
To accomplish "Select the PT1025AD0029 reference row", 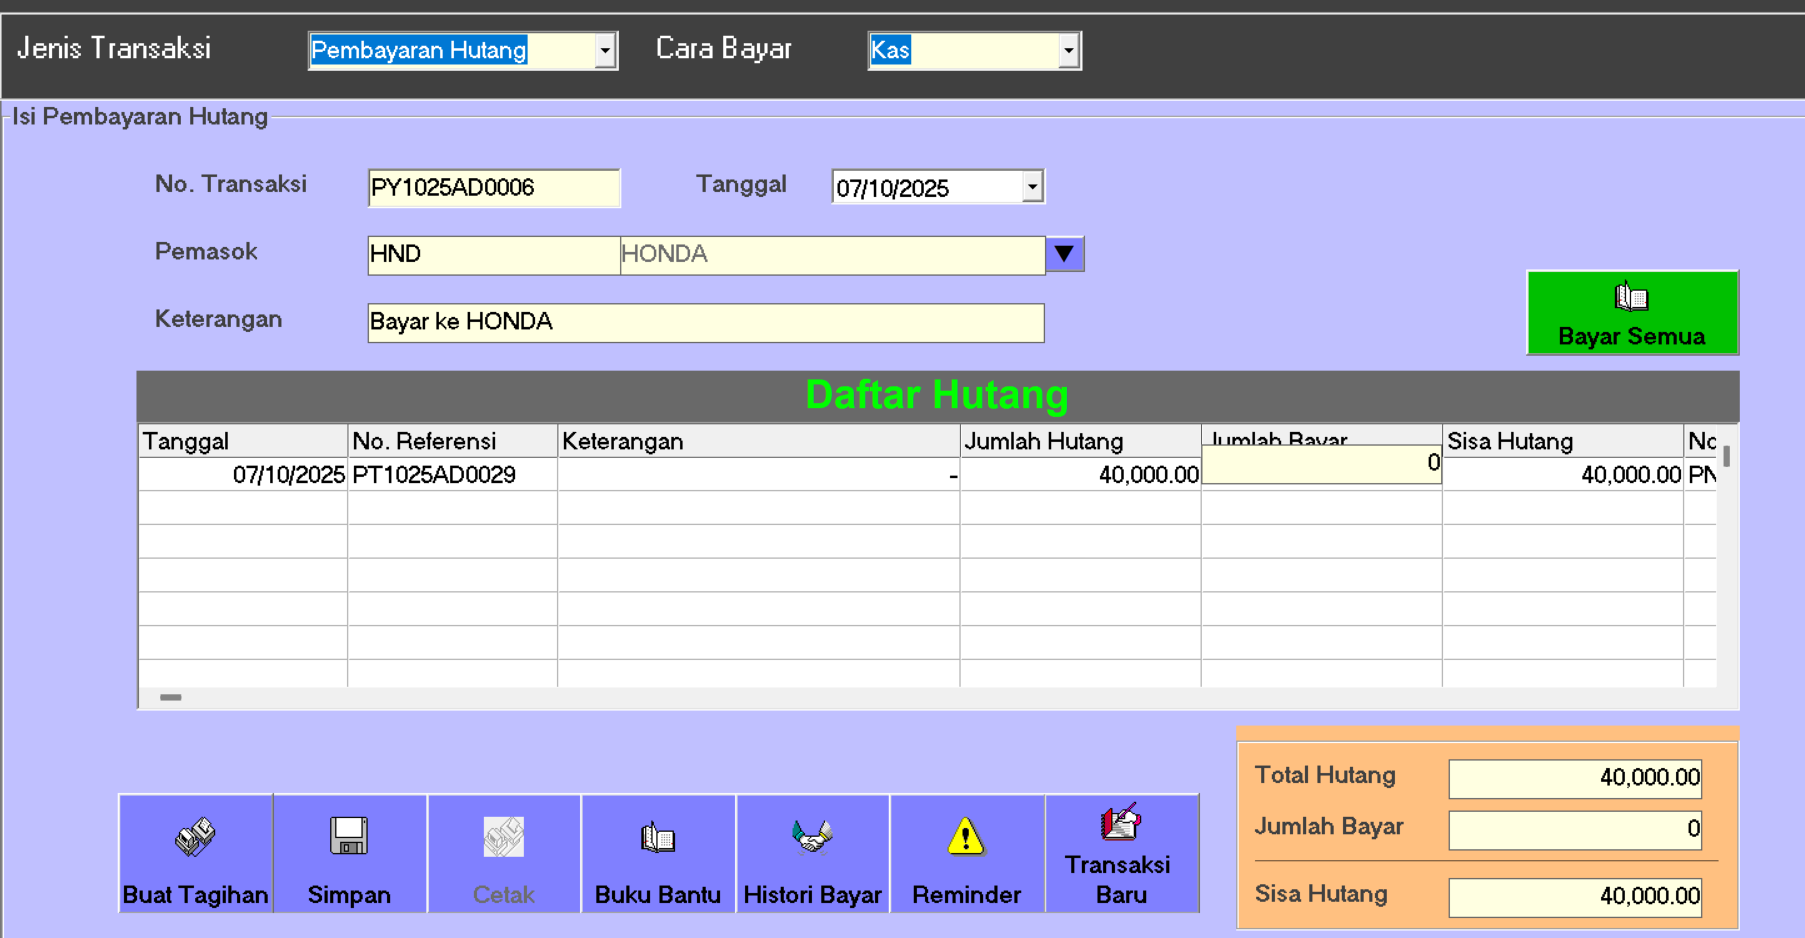I will pos(435,475).
